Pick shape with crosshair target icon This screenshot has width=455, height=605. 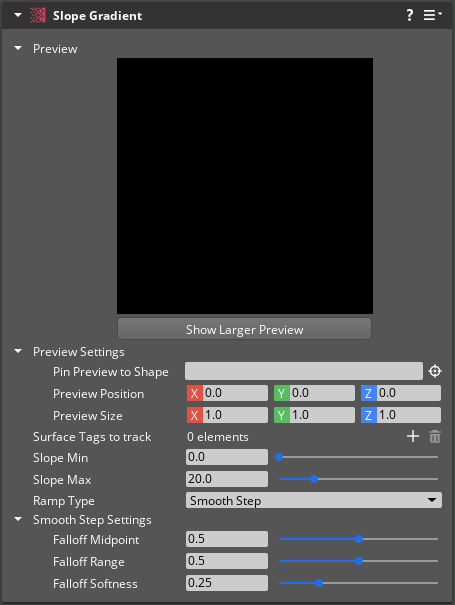435,371
